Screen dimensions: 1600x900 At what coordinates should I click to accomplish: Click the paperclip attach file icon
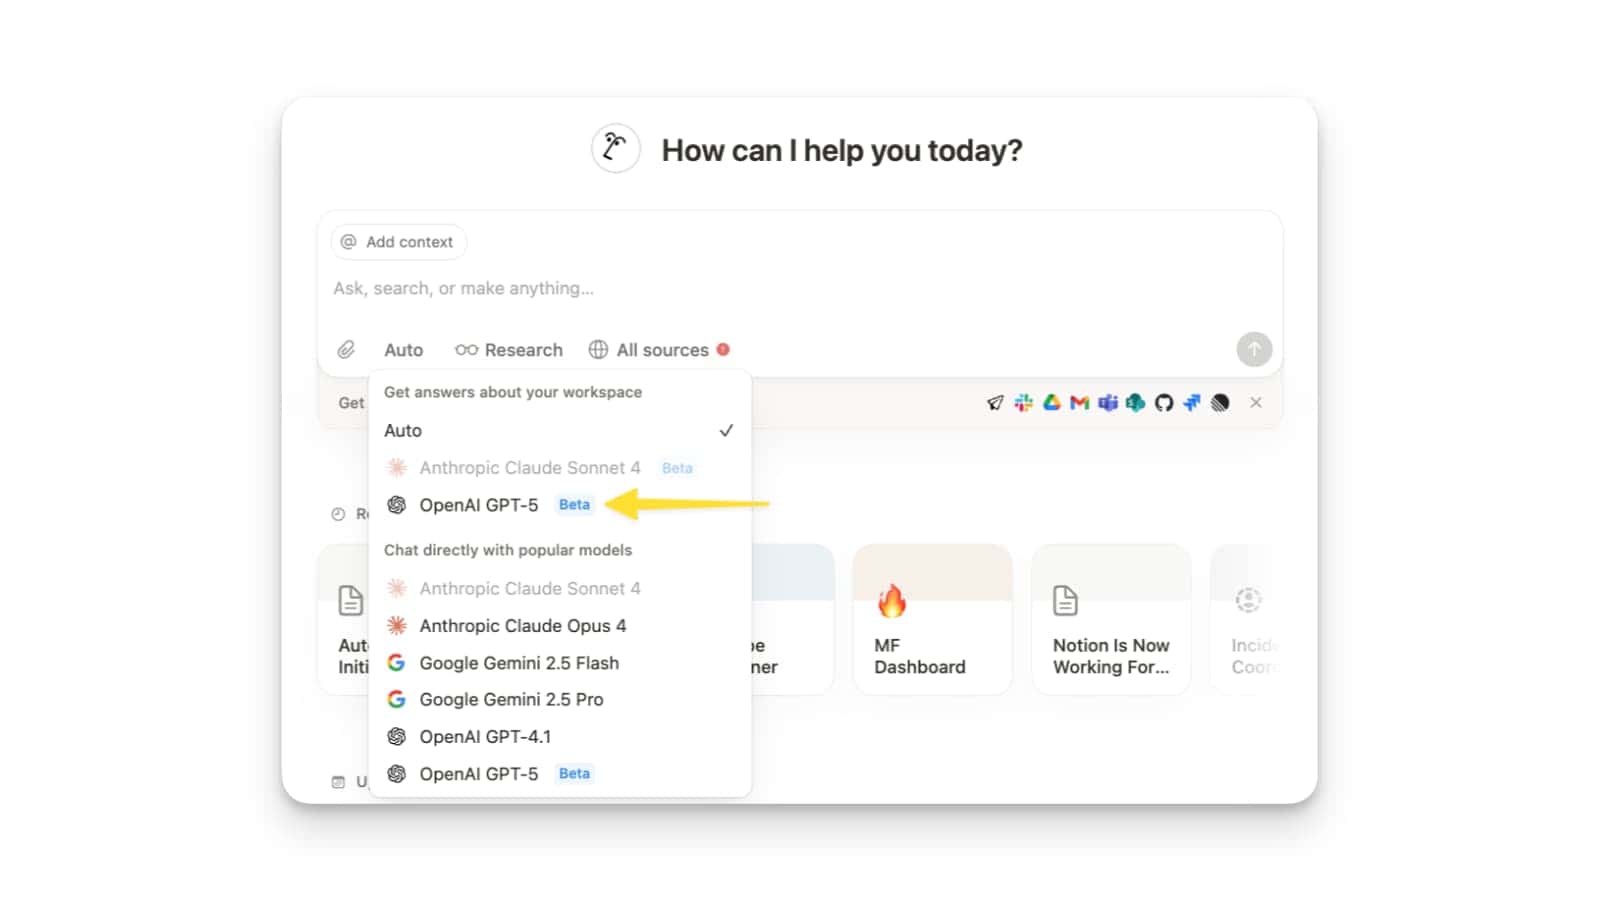pos(346,349)
